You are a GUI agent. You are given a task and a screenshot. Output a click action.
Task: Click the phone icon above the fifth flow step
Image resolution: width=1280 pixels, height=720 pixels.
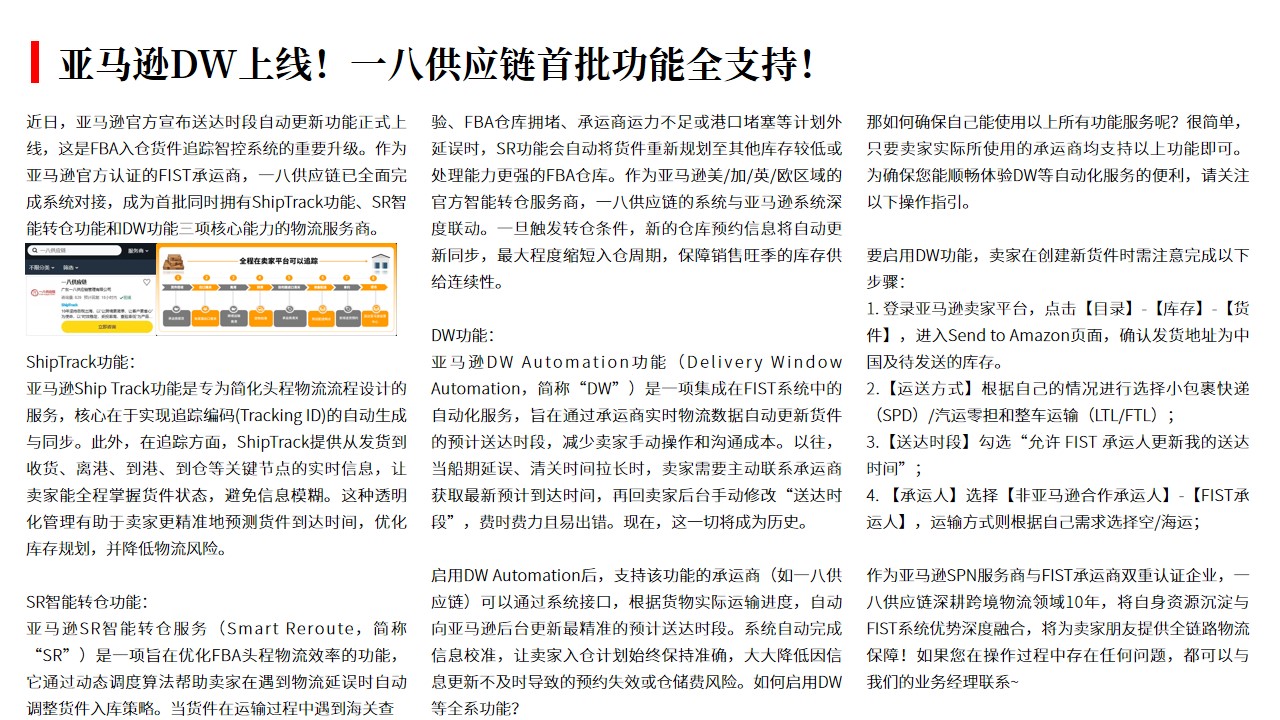[x=289, y=308]
